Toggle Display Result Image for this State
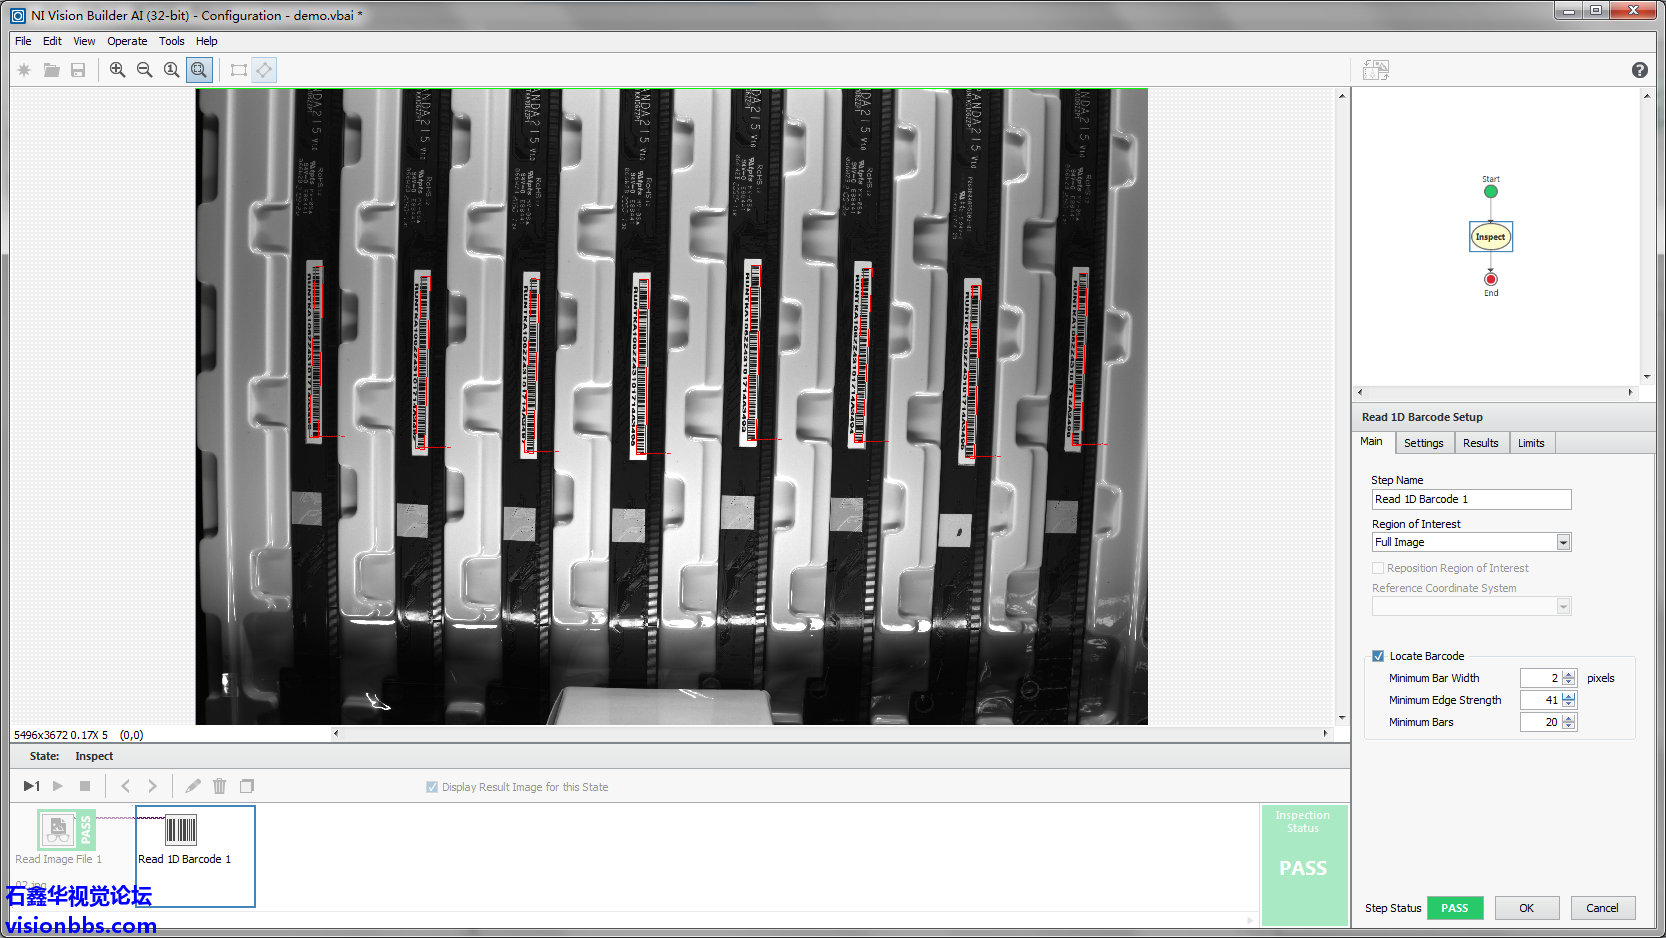Screen dimensions: 1666x938 click(432, 787)
